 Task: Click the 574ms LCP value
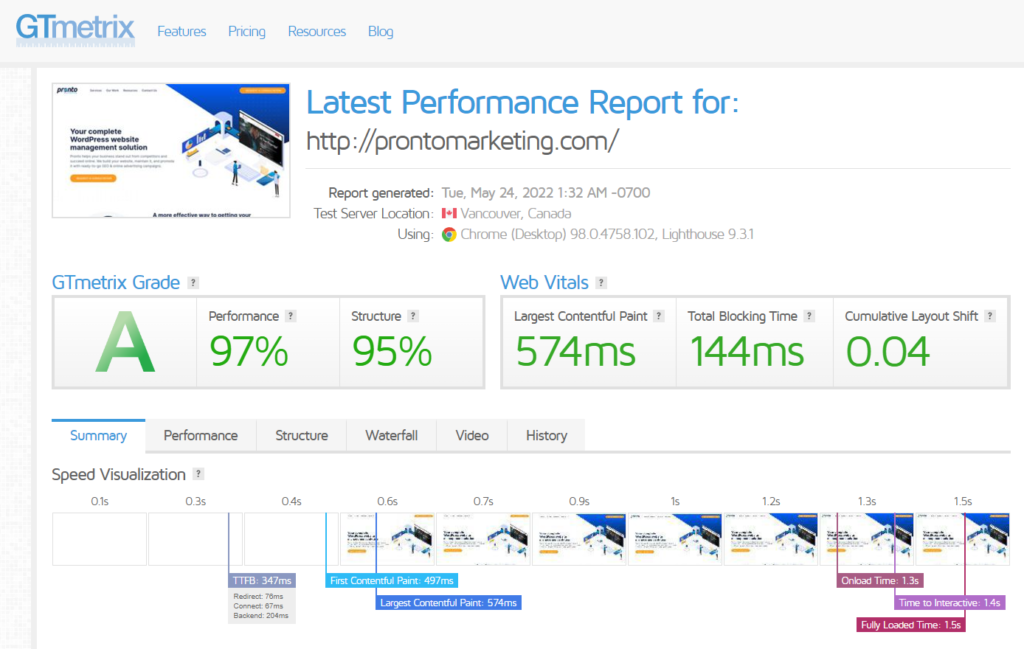point(575,352)
